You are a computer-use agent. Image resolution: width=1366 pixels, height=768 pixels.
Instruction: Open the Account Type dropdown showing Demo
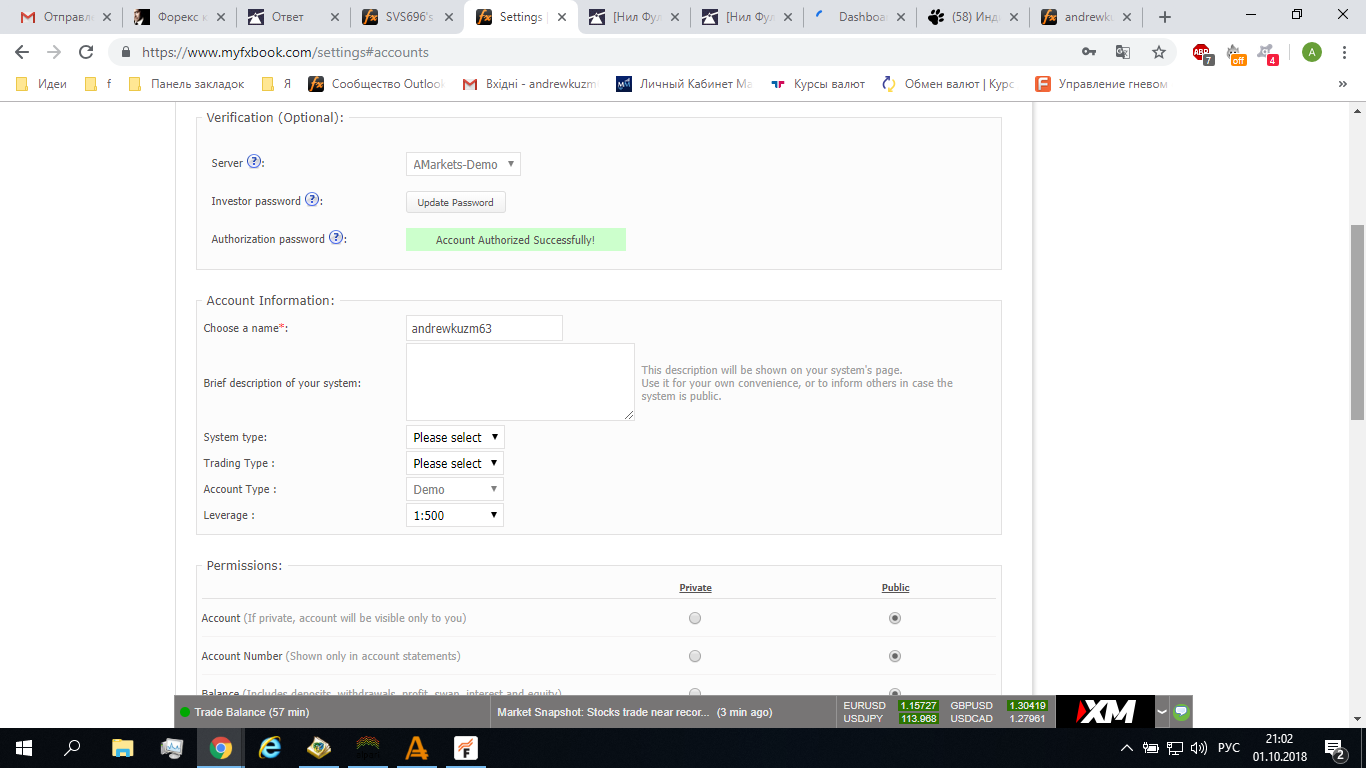(x=455, y=489)
